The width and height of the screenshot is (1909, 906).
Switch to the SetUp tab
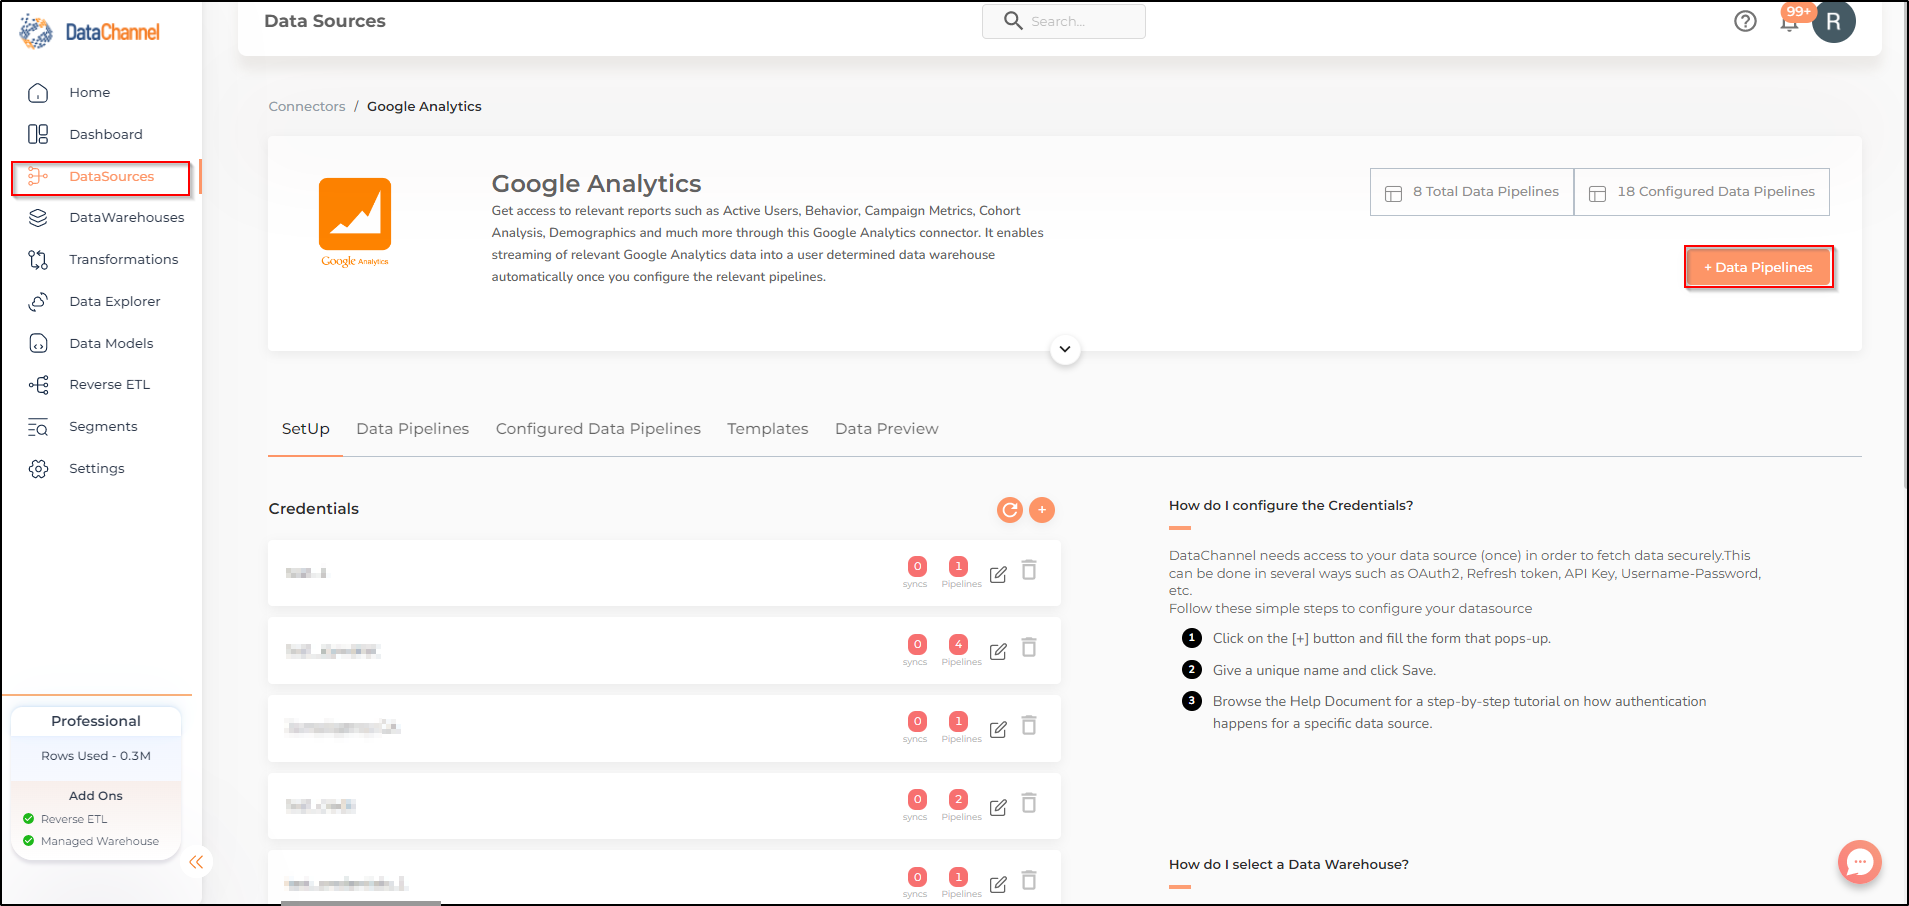[305, 429]
